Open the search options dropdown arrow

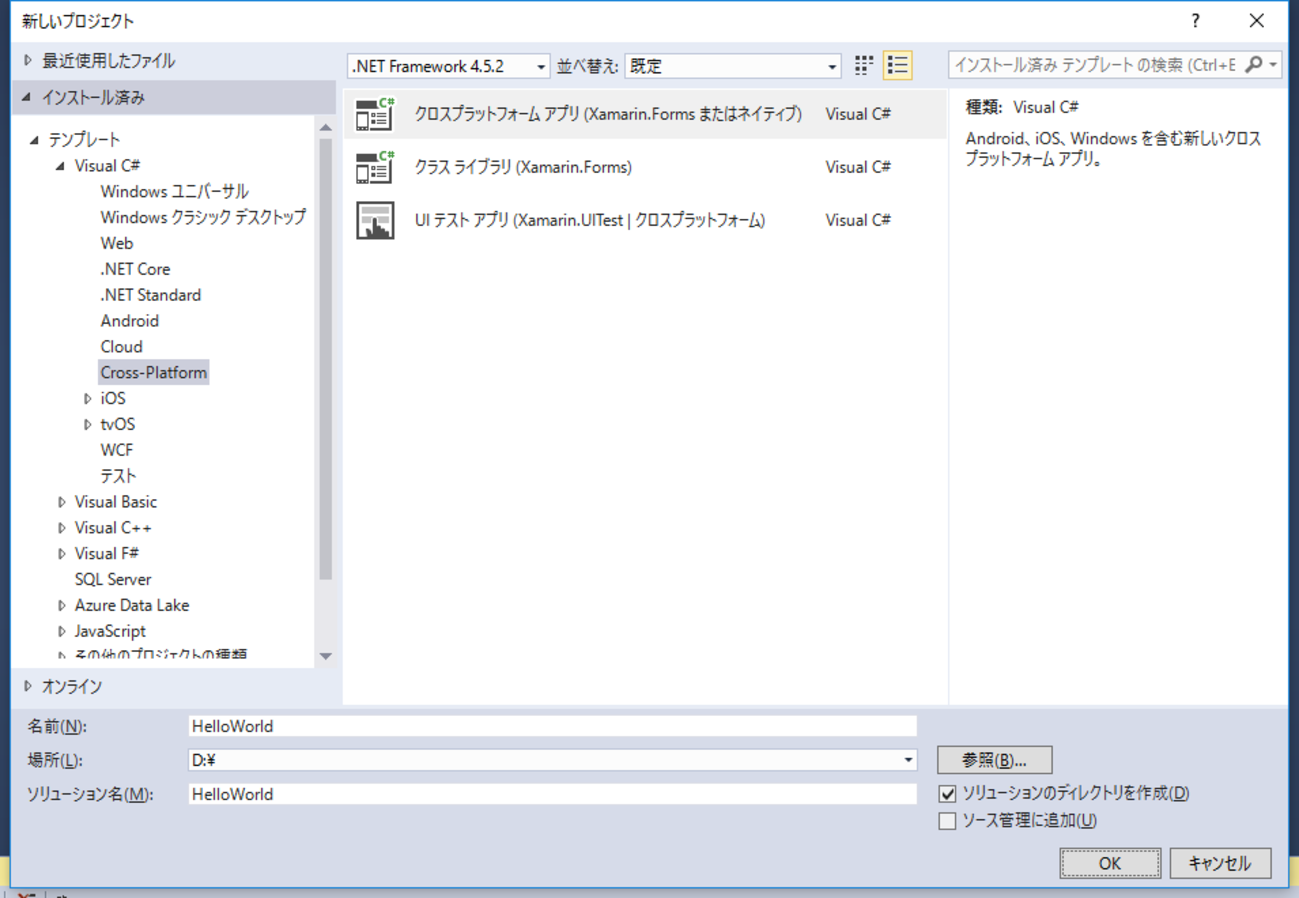(1273, 65)
